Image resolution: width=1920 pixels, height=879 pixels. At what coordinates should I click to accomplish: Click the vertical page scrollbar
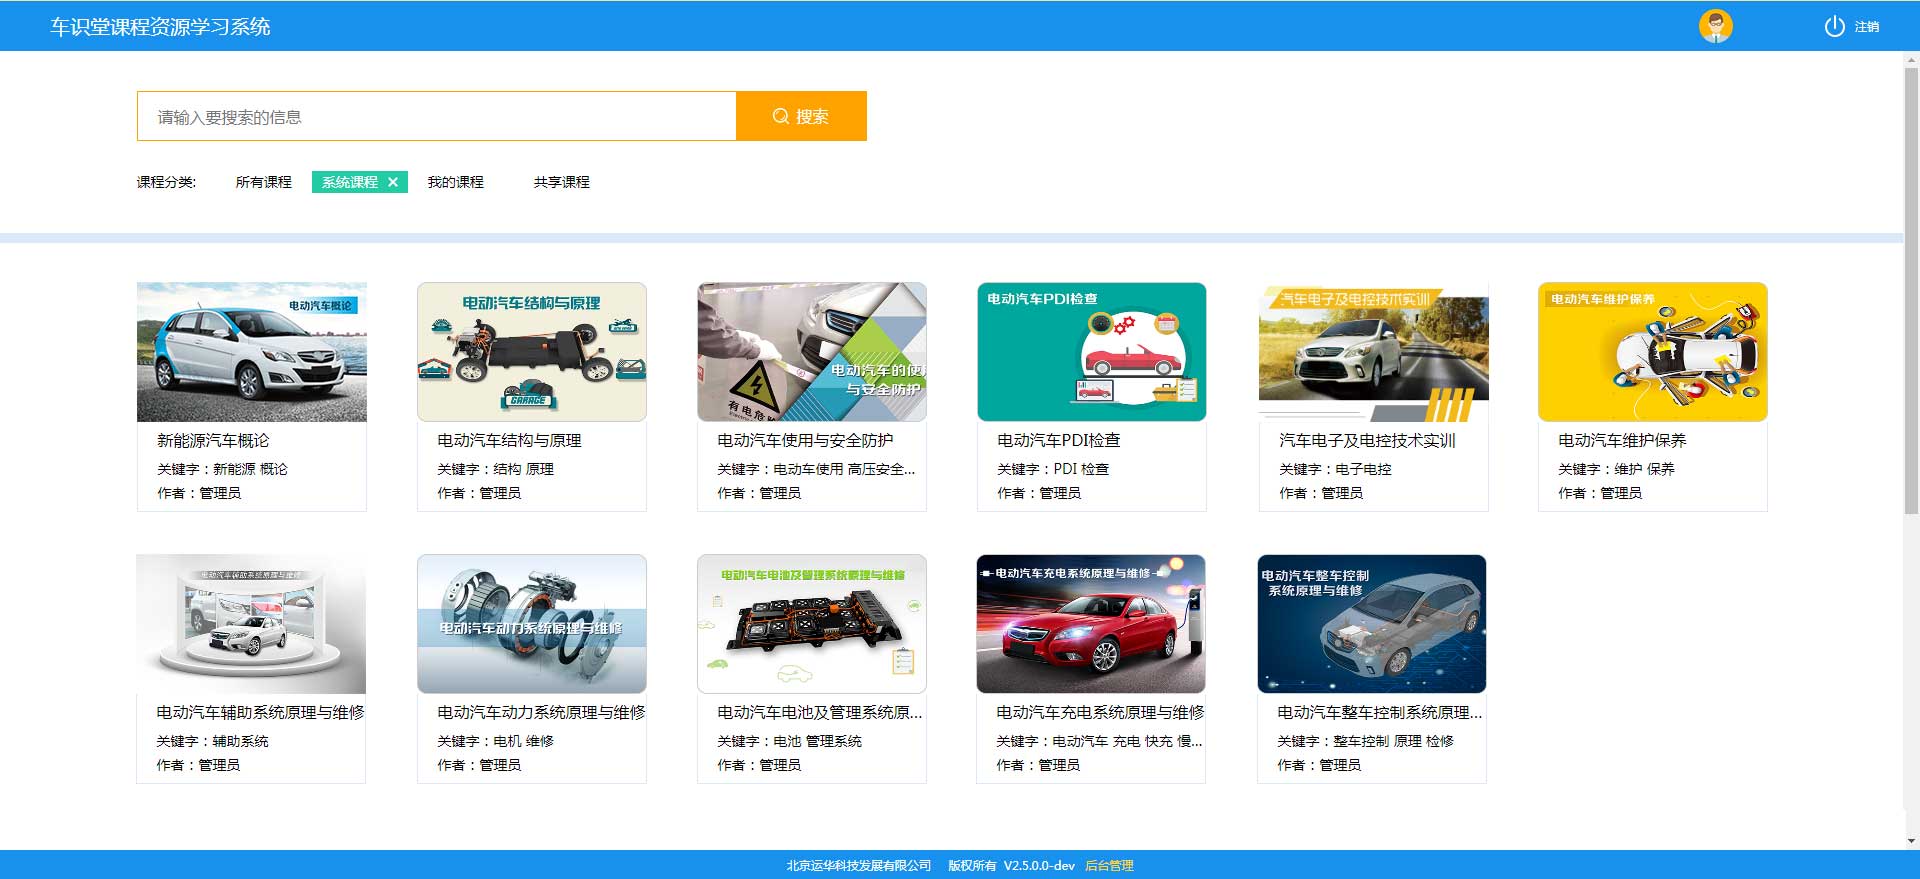point(1911,300)
